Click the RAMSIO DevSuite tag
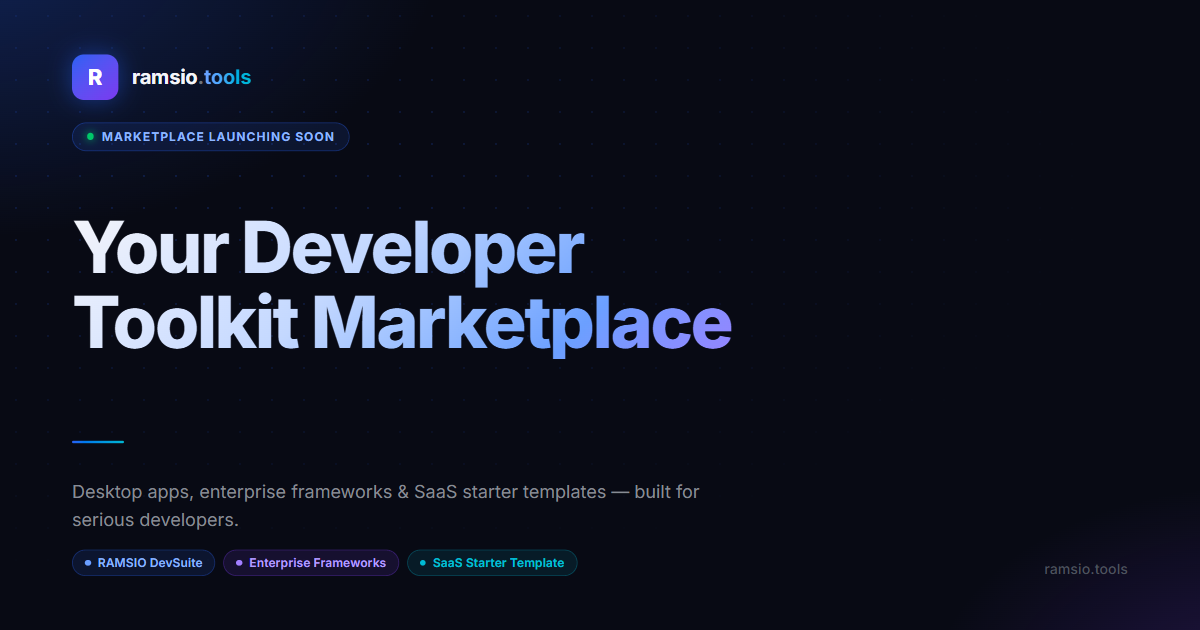Screen dimensions: 1200x630 pos(143,563)
